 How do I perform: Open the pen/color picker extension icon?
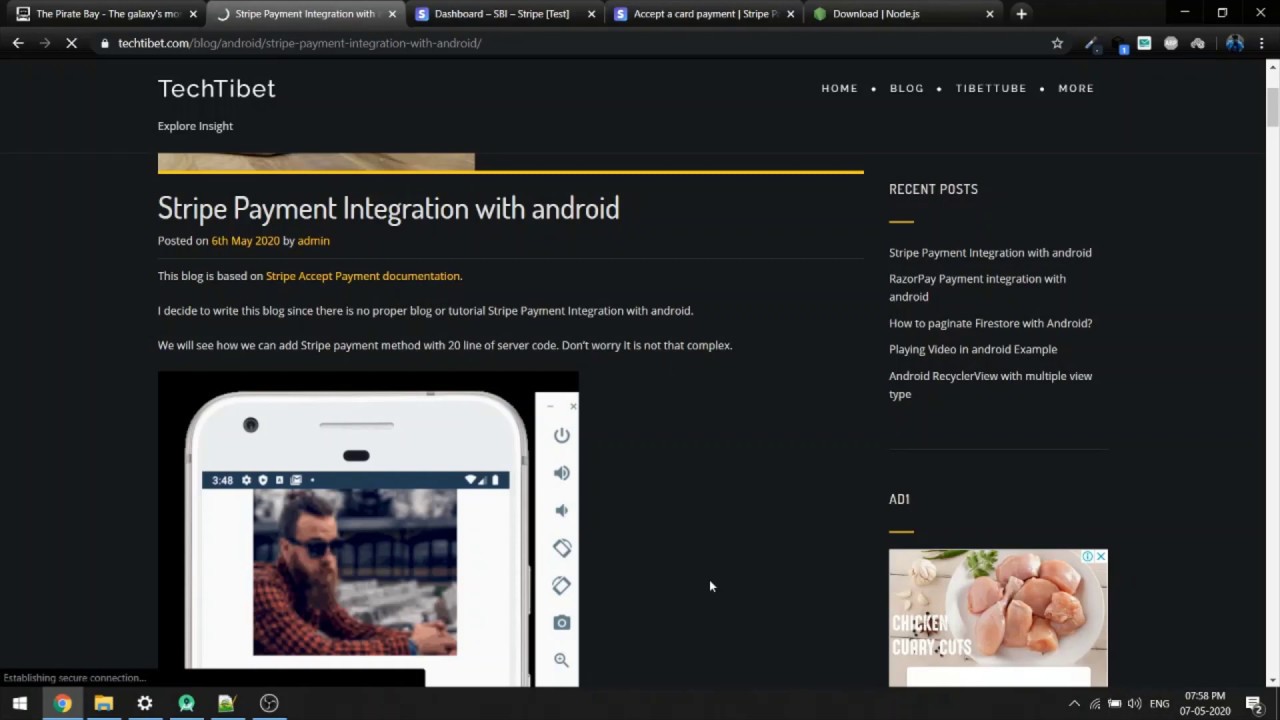click(1091, 43)
